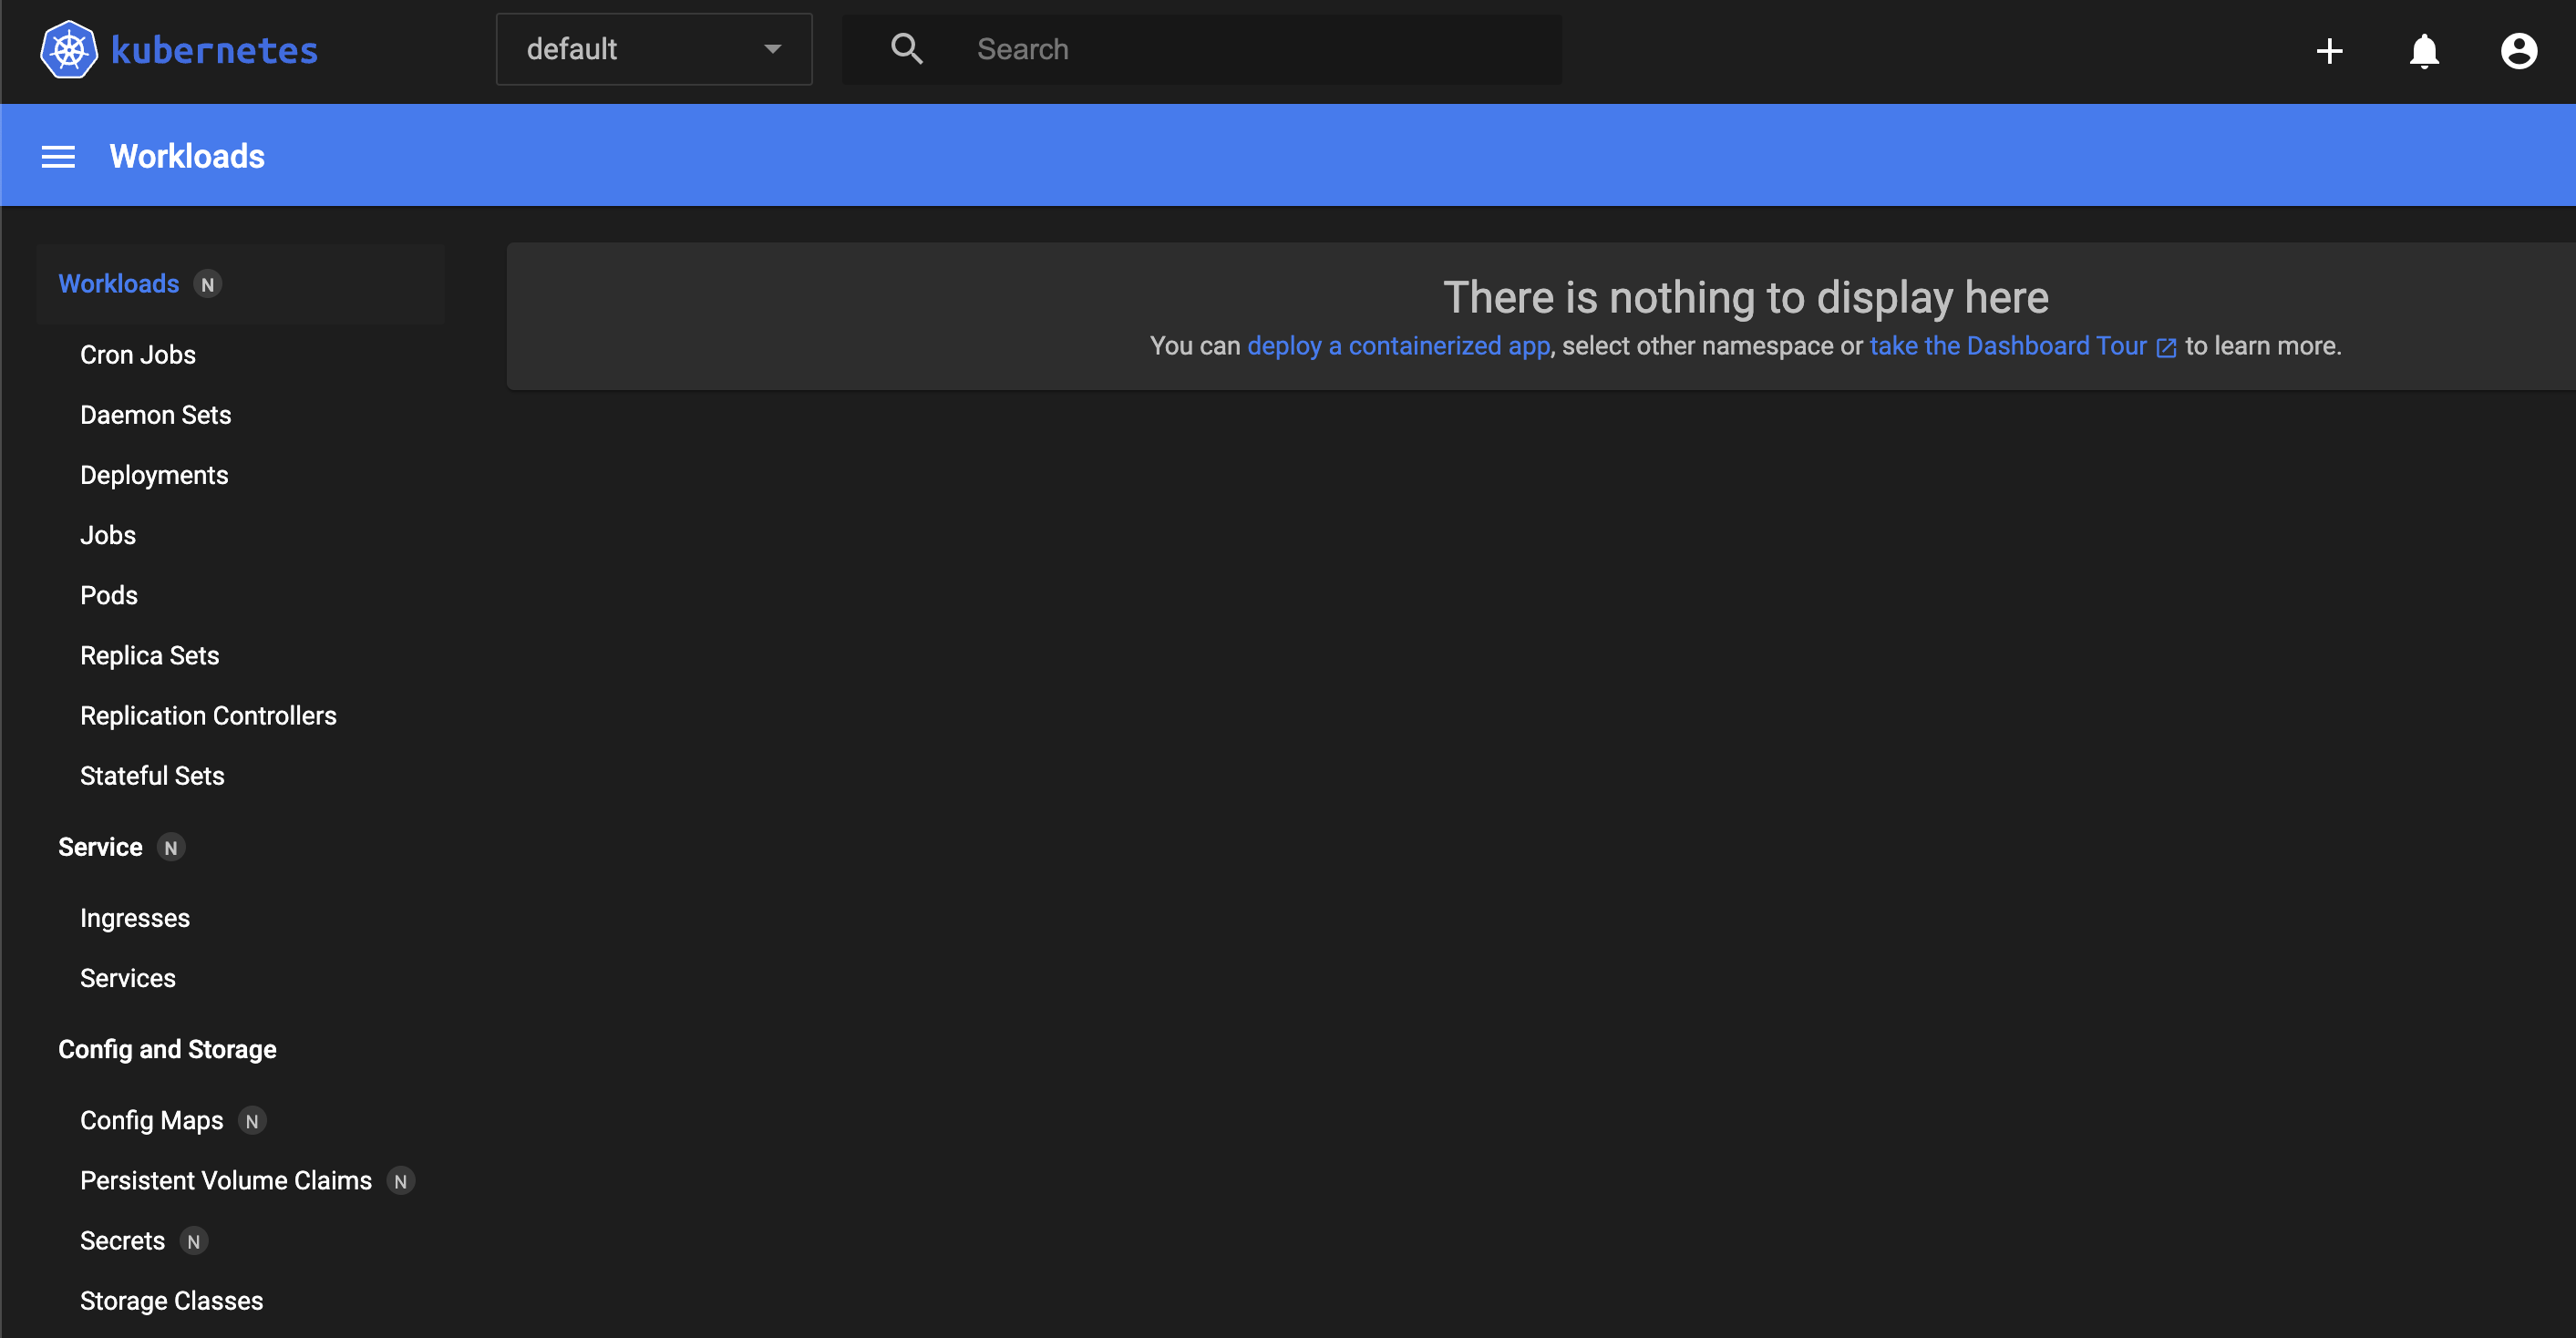This screenshot has height=1338, width=2576.
Task: Go to Cron Jobs
Action: 138,355
